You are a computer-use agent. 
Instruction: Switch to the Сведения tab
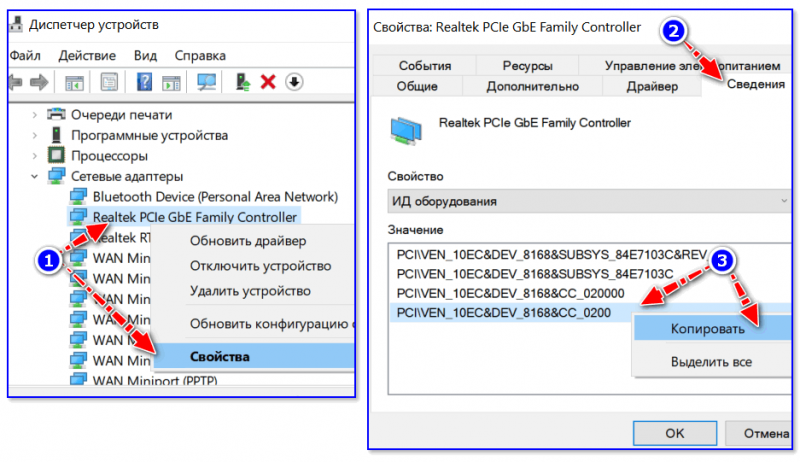pyautogui.click(x=756, y=84)
